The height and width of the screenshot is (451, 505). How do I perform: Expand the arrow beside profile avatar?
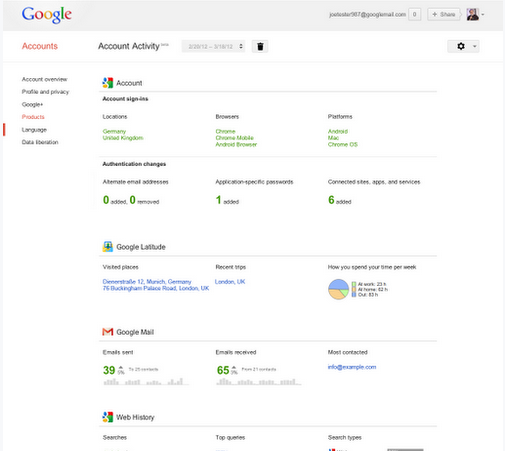pyautogui.click(x=483, y=14)
